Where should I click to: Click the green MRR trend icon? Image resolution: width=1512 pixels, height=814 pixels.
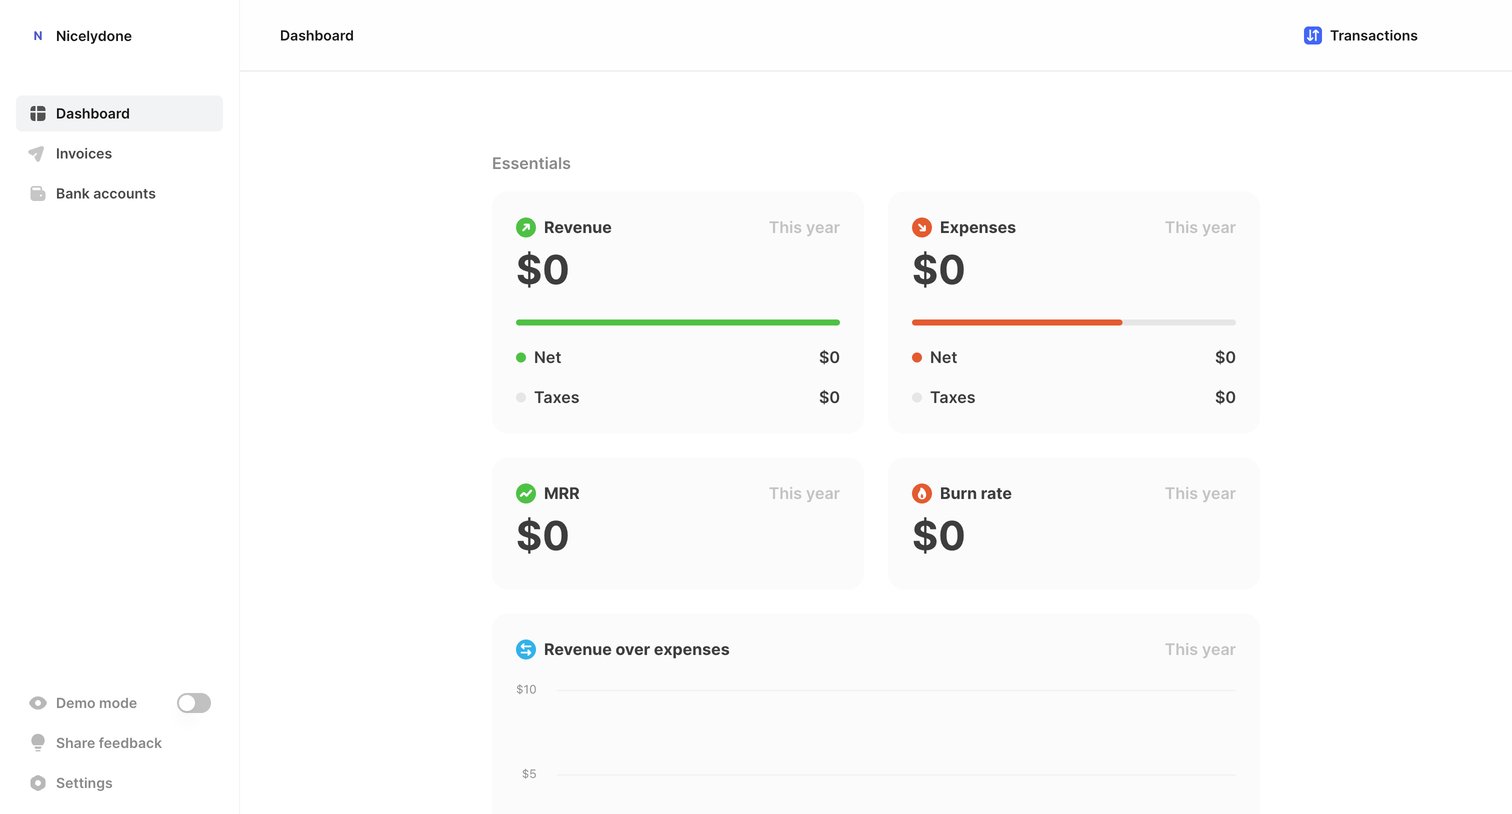click(x=526, y=494)
